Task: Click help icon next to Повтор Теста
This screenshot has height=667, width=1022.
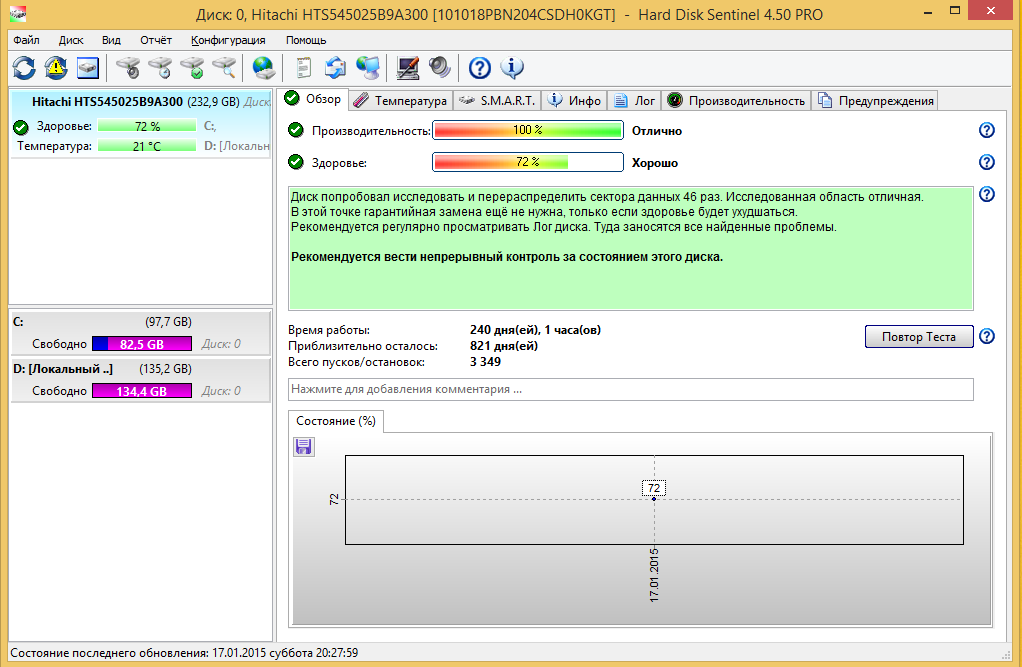Action: (987, 336)
